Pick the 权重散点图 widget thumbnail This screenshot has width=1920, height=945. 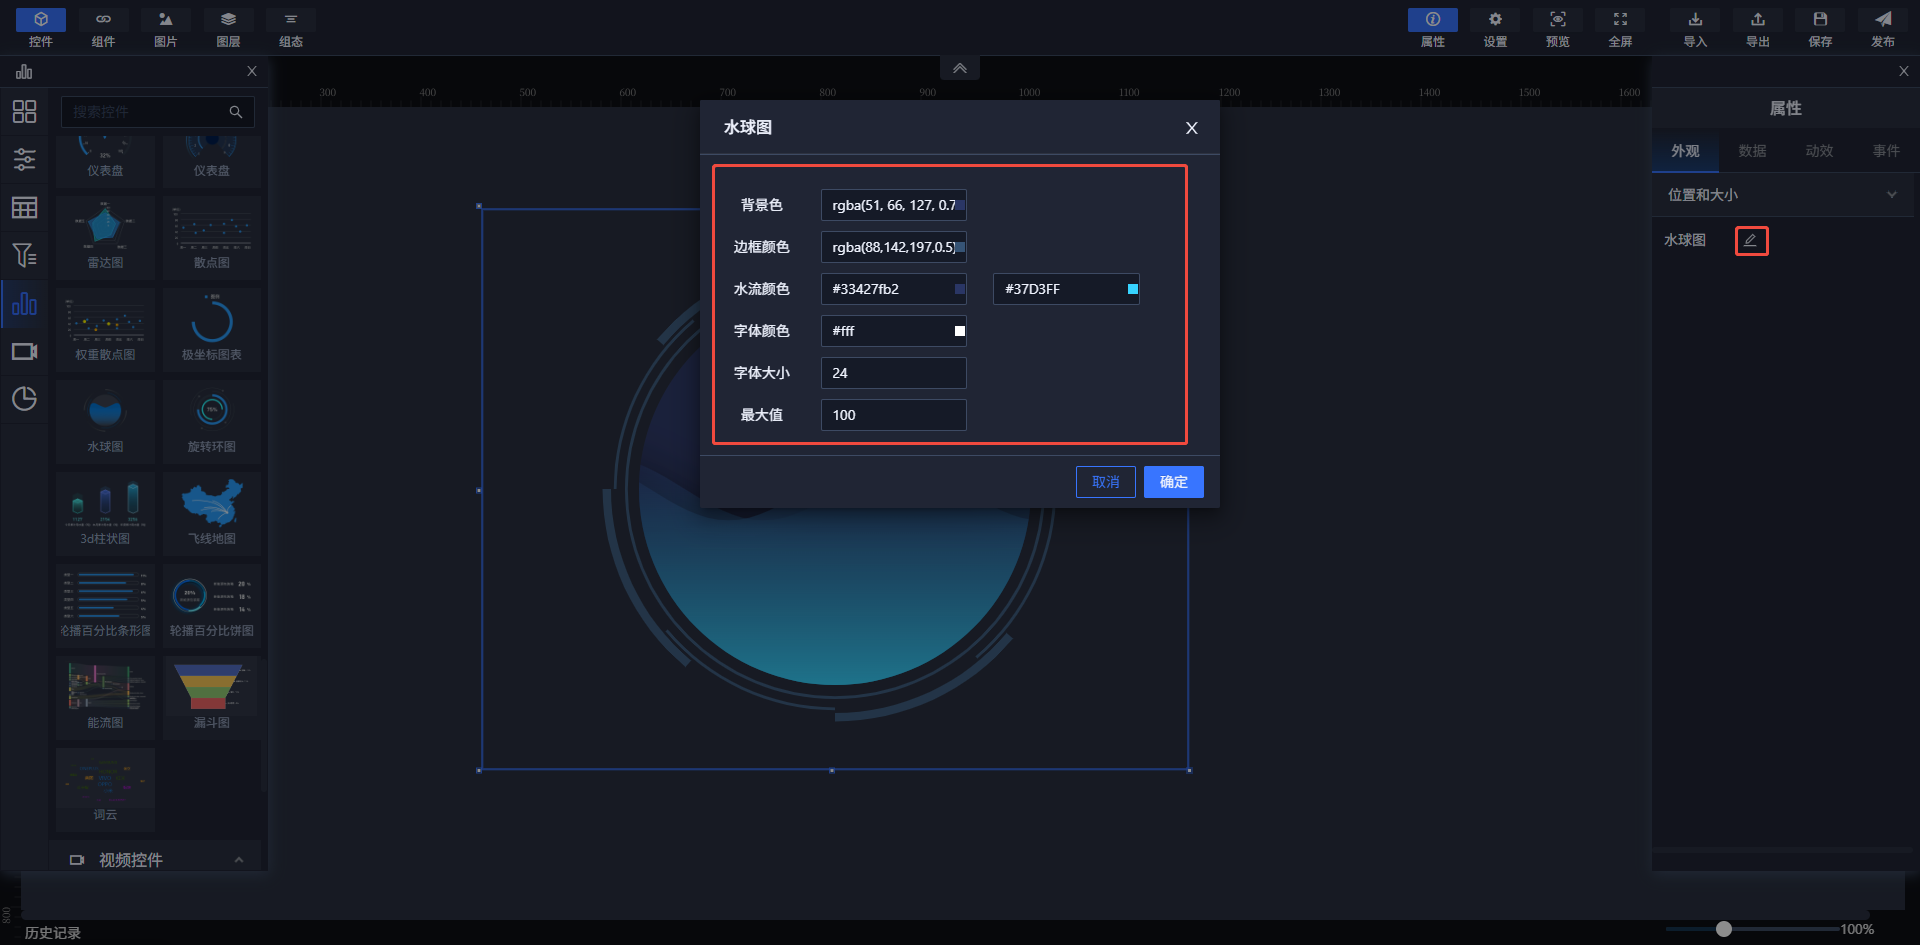coord(105,329)
